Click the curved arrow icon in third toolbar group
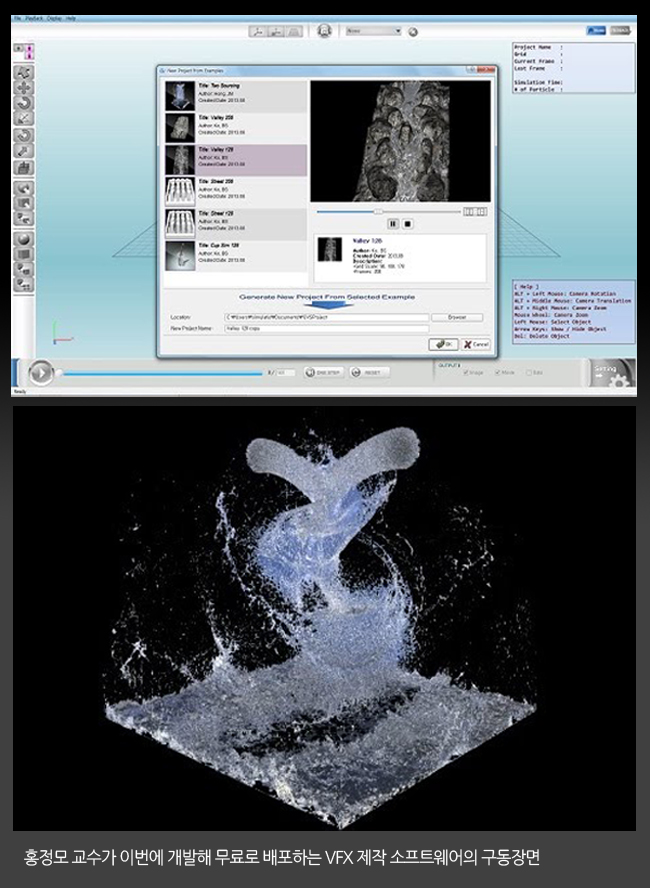The image size is (650, 888). pyautogui.click(x=24, y=188)
